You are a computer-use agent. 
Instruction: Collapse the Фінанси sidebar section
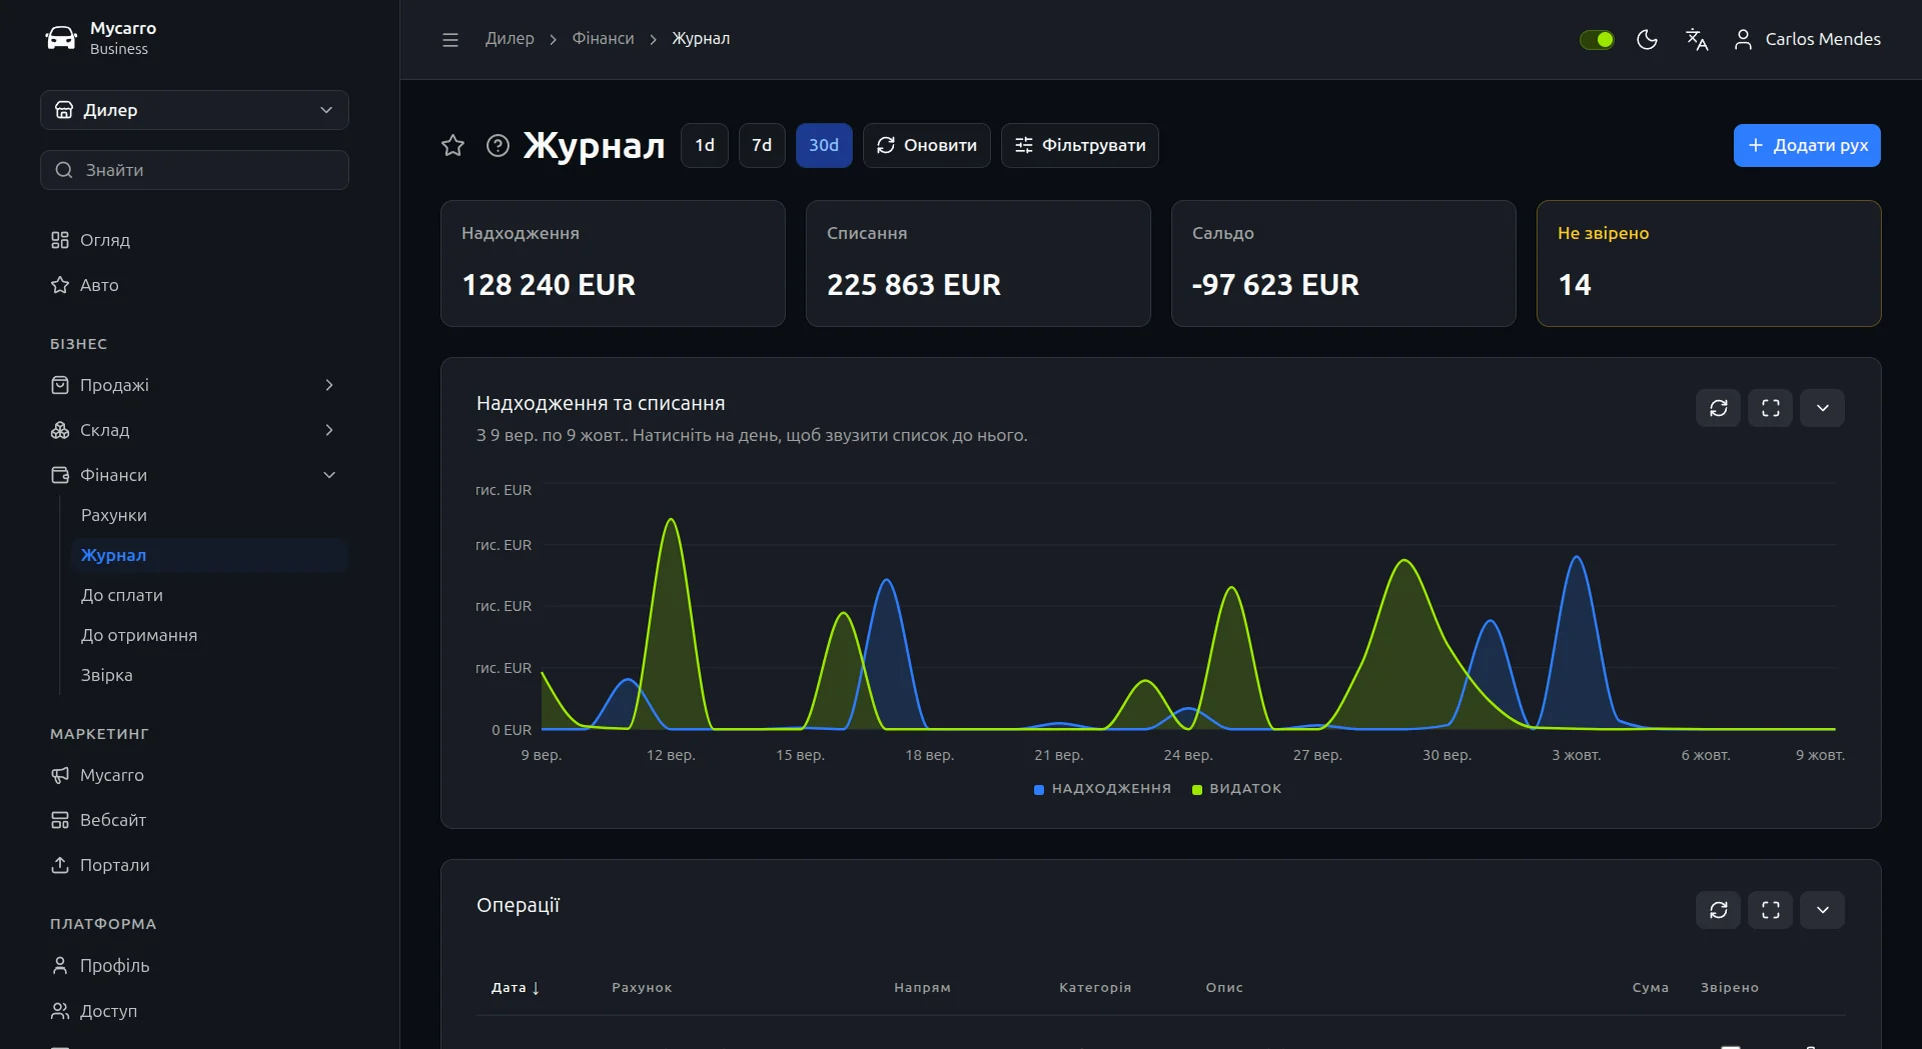click(x=194, y=475)
